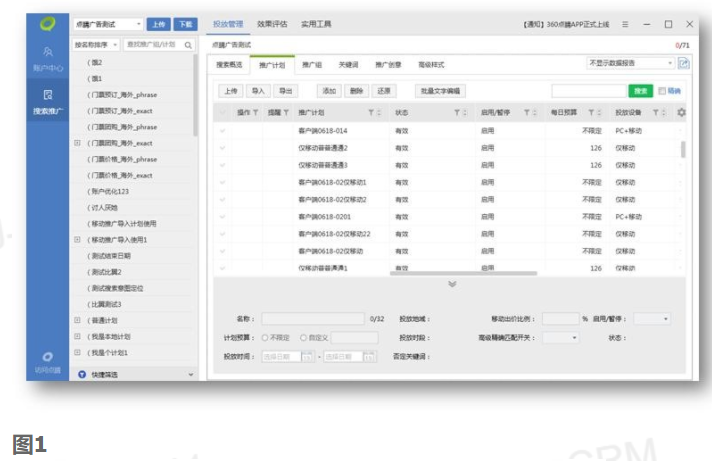The width and height of the screenshot is (712, 461).
Task: Click filter icon on 操作 column
Action: point(255,113)
